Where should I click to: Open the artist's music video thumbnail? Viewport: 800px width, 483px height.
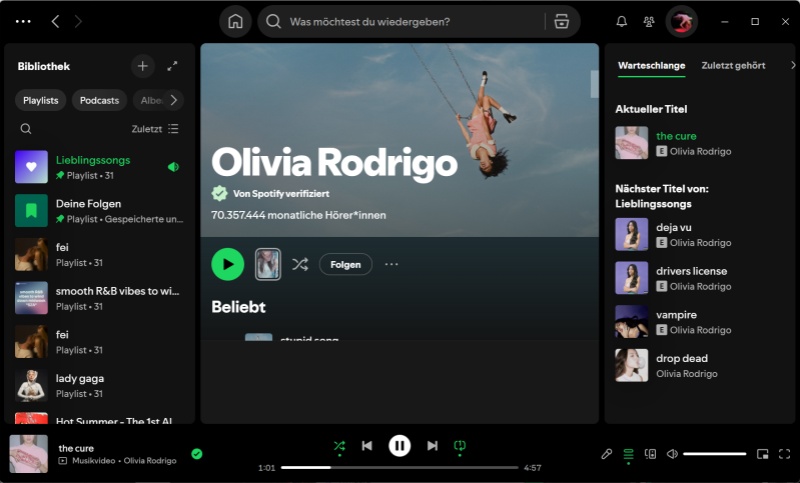268,264
